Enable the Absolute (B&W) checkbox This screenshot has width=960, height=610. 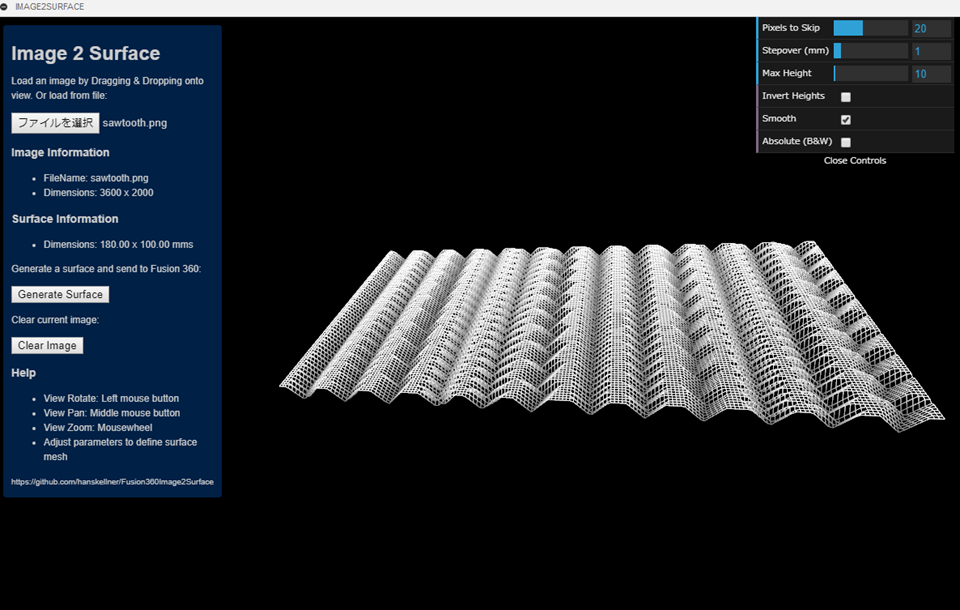846,142
